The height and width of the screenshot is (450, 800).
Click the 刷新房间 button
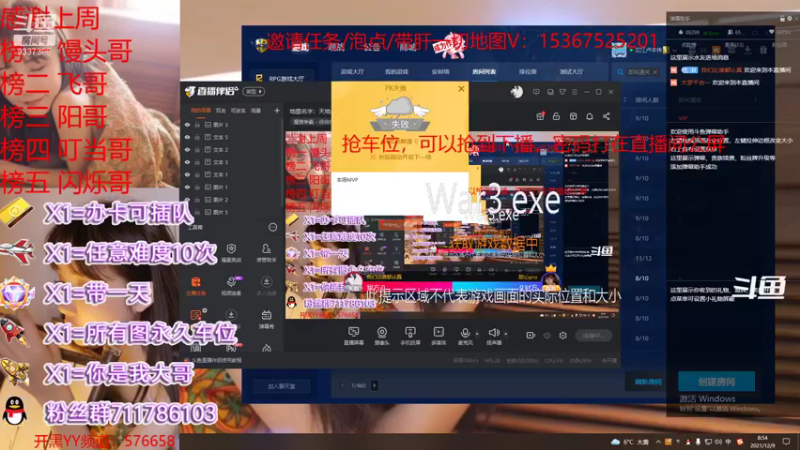pyautogui.click(x=648, y=382)
